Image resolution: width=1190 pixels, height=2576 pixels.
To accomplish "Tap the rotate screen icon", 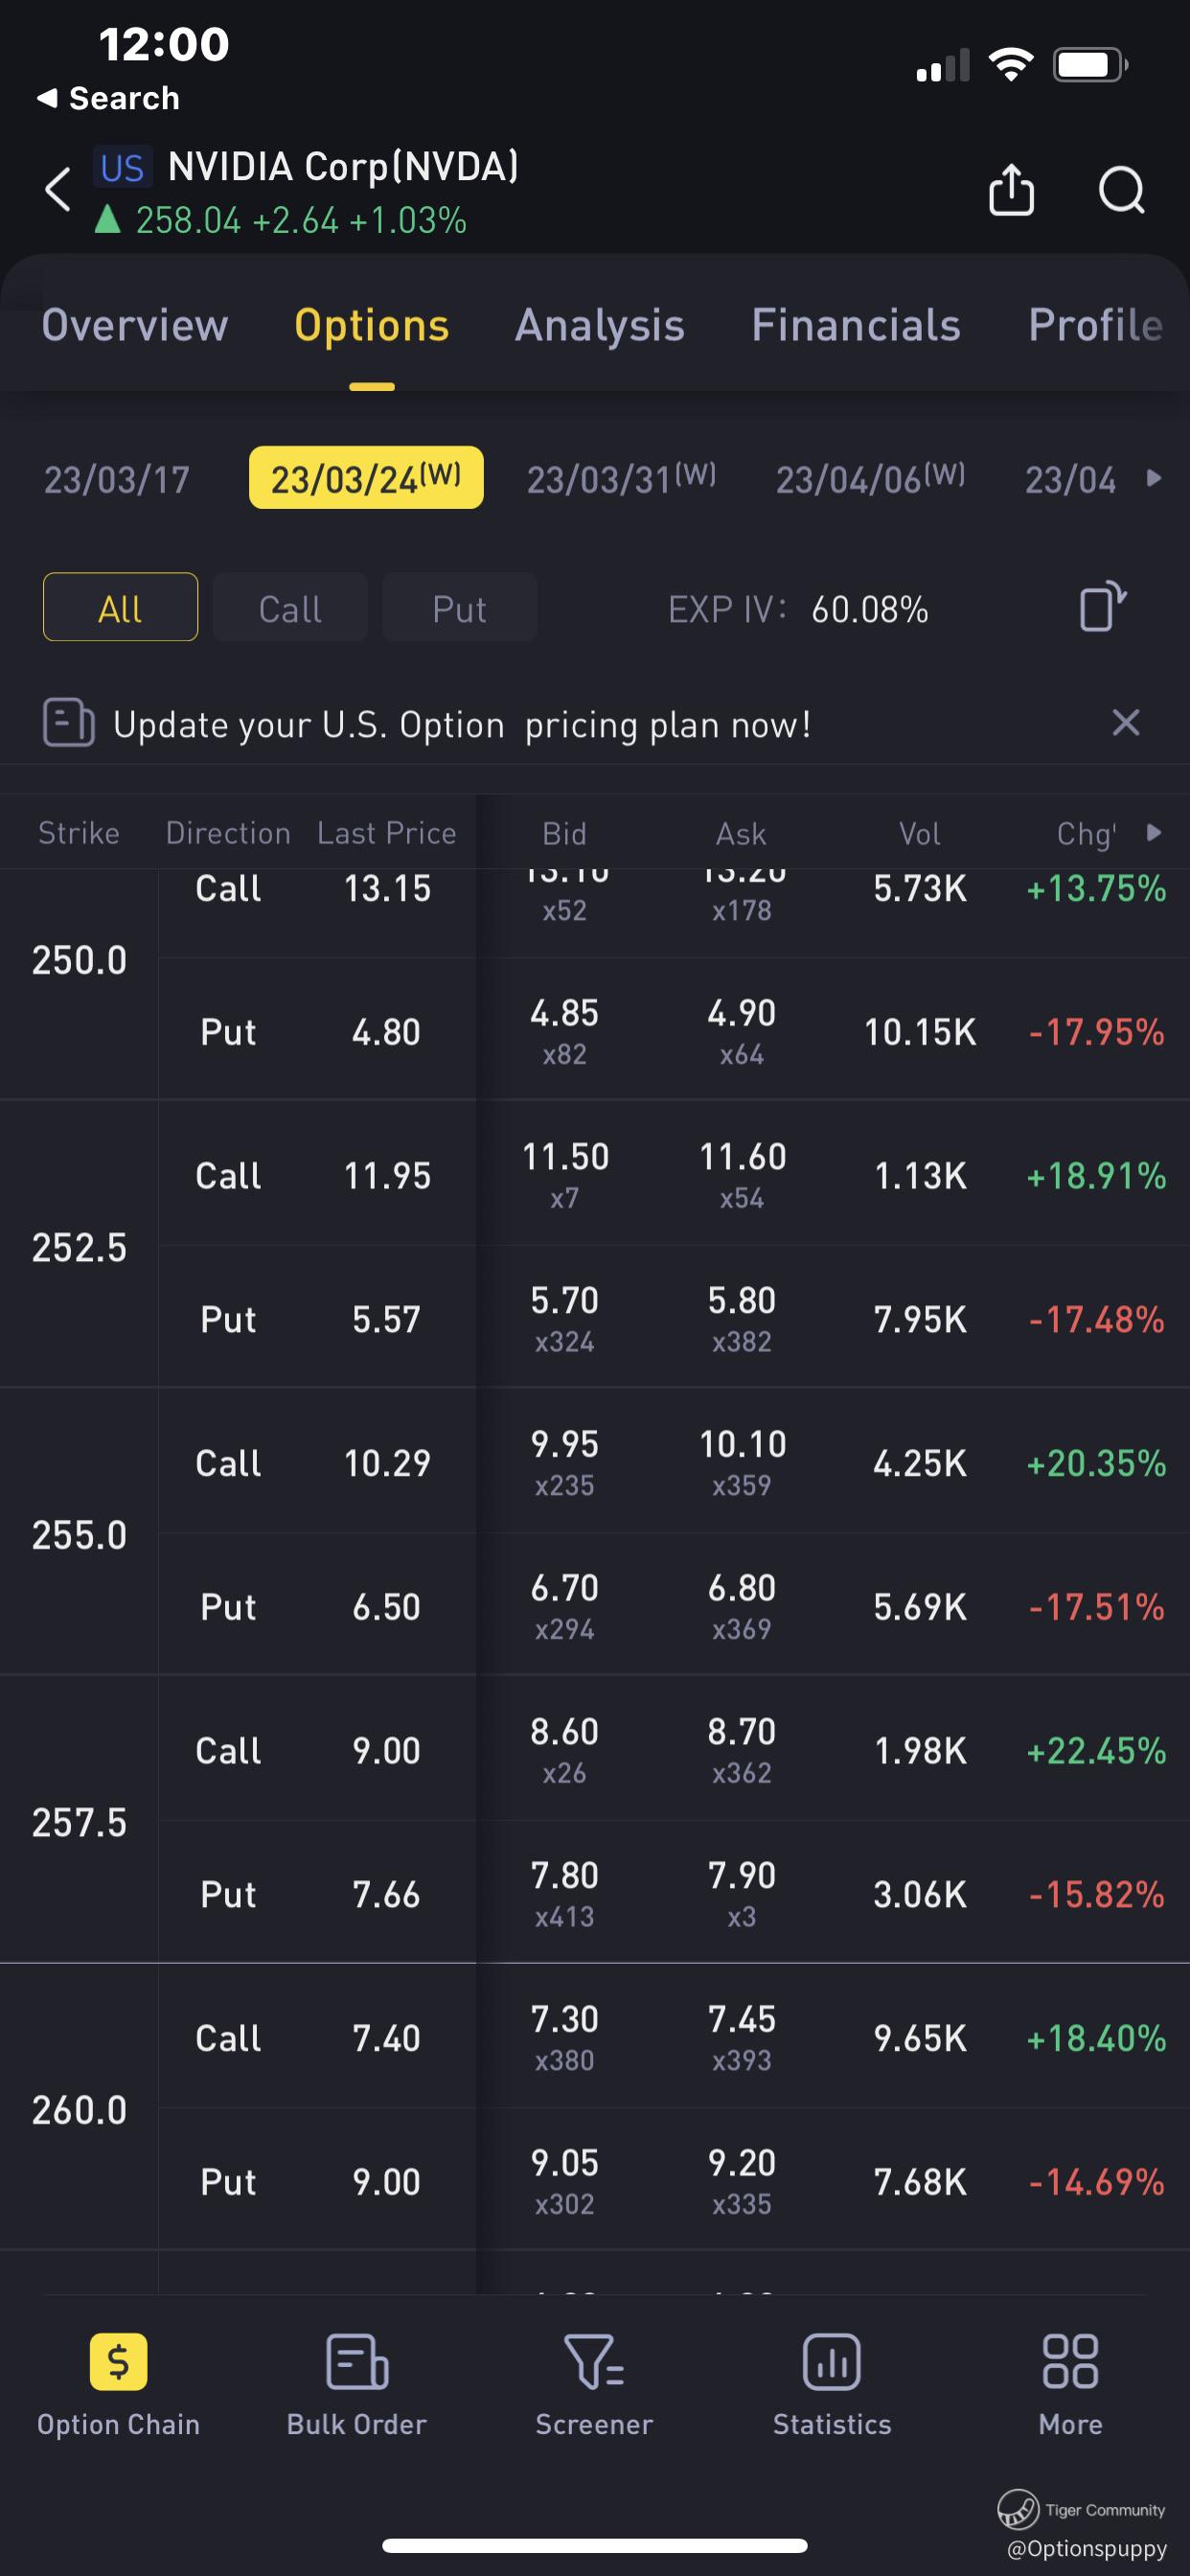I will (x=1102, y=607).
